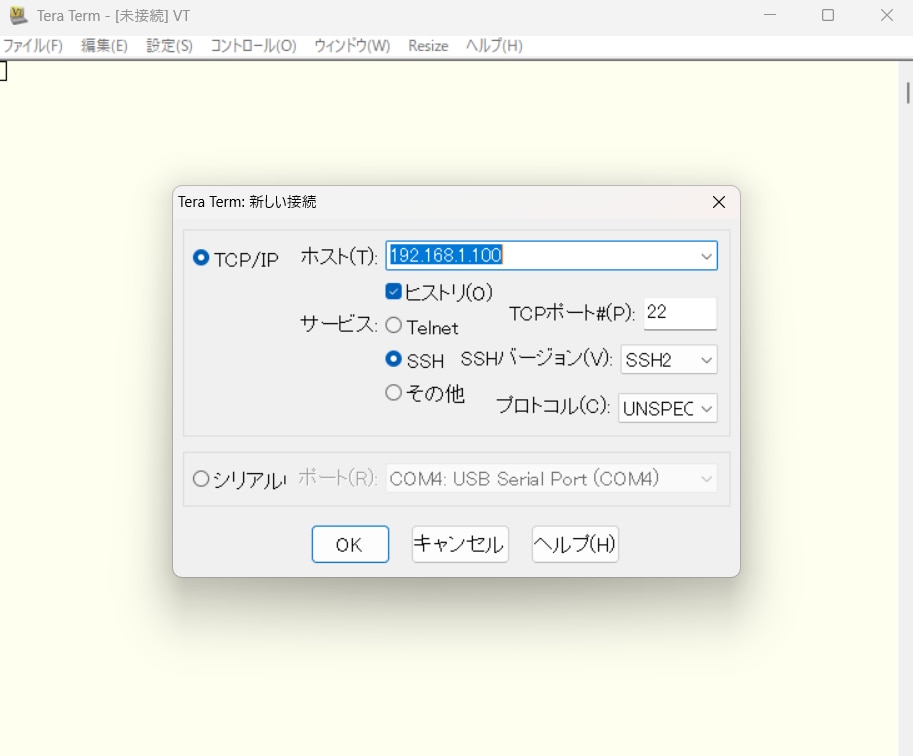This screenshot has height=756, width=913.
Task: Switch to シリアル connection radio button
Action: [x=201, y=479]
